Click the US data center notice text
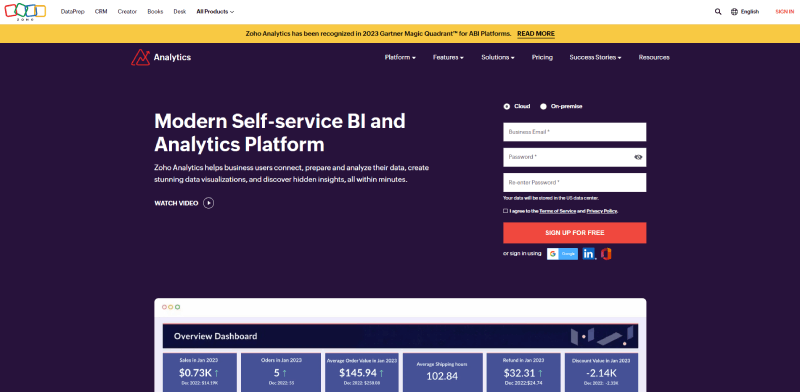Viewport: 800px width, 392px height. 551,198
